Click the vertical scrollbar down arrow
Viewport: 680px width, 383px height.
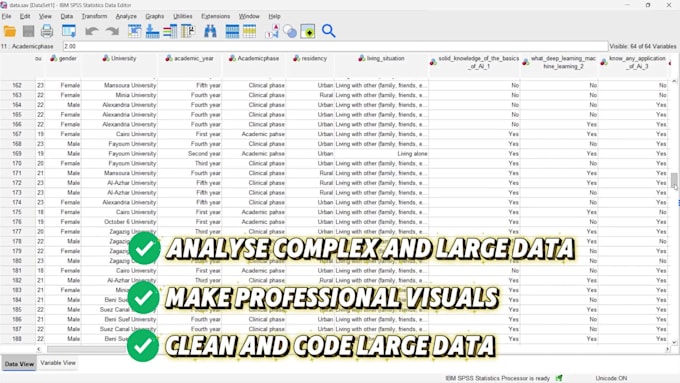[674, 342]
